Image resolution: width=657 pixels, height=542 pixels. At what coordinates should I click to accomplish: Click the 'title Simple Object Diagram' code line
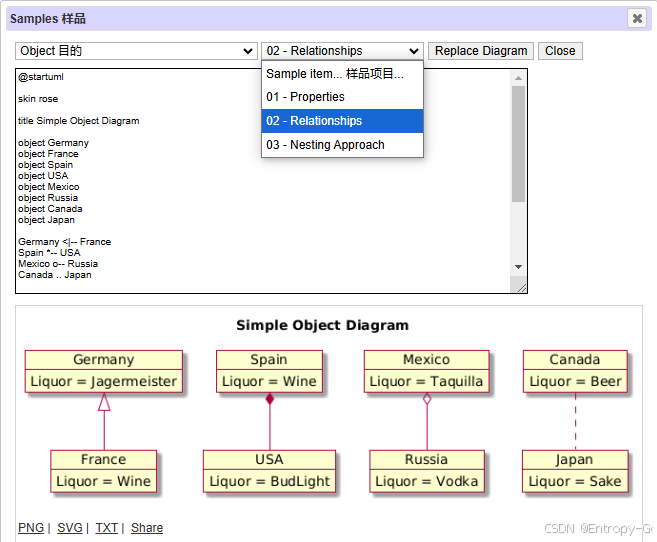78,121
